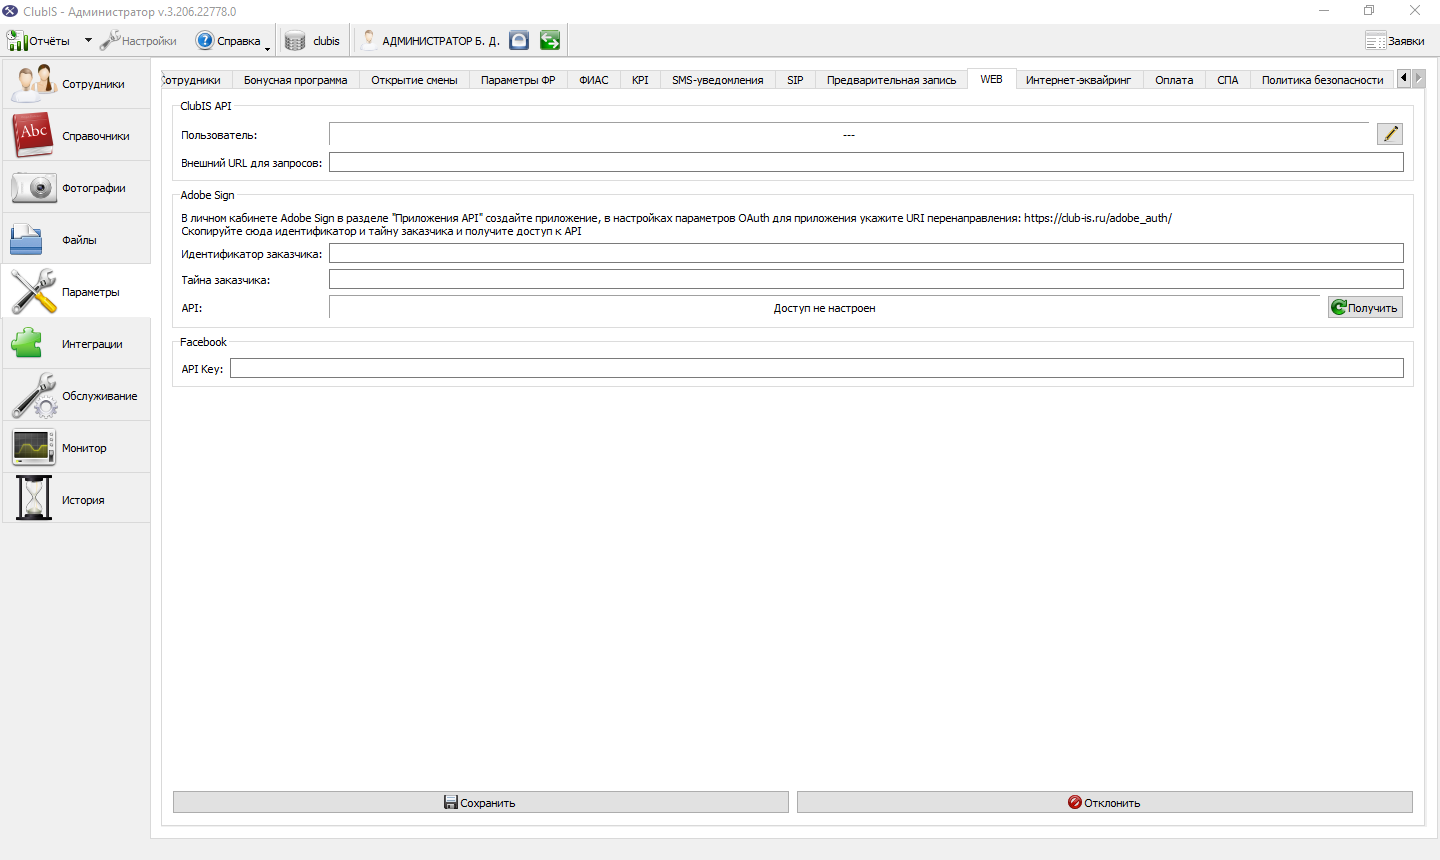Click the Внешний URL для запросов field

coord(866,162)
